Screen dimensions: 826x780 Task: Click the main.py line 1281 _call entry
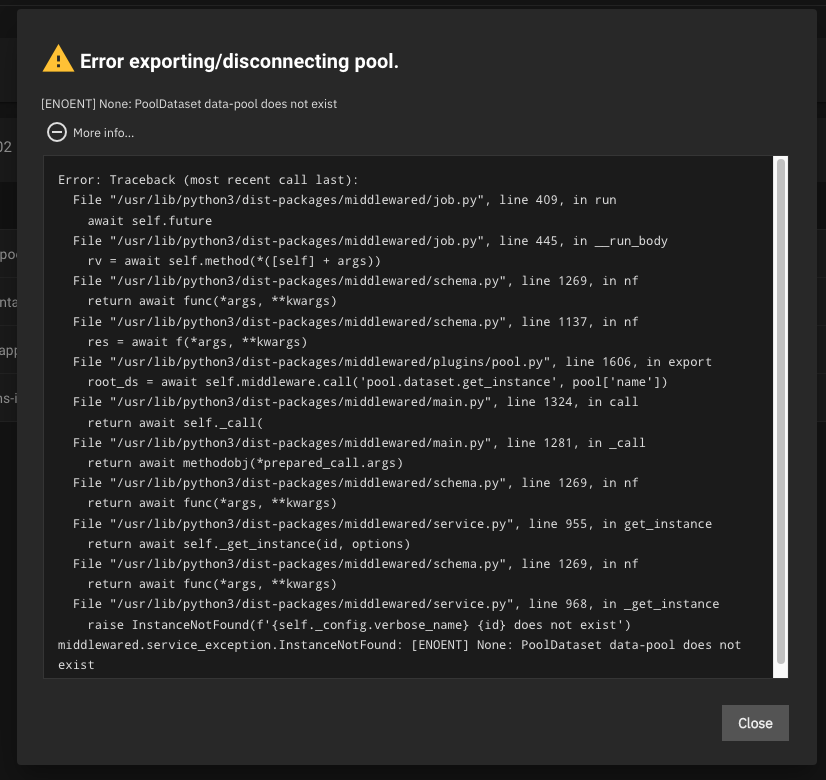[359, 443]
